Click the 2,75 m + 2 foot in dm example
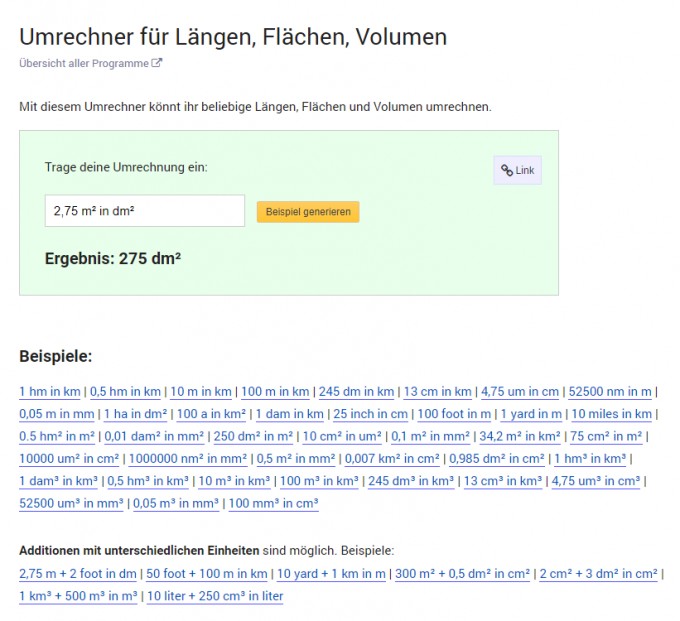Viewport: 680px width, 621px height. 79,574
